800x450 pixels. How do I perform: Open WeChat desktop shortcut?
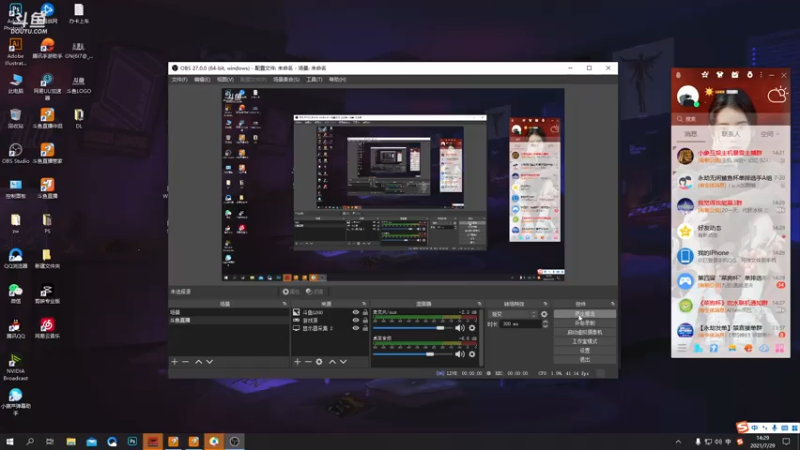pos(15,293)
